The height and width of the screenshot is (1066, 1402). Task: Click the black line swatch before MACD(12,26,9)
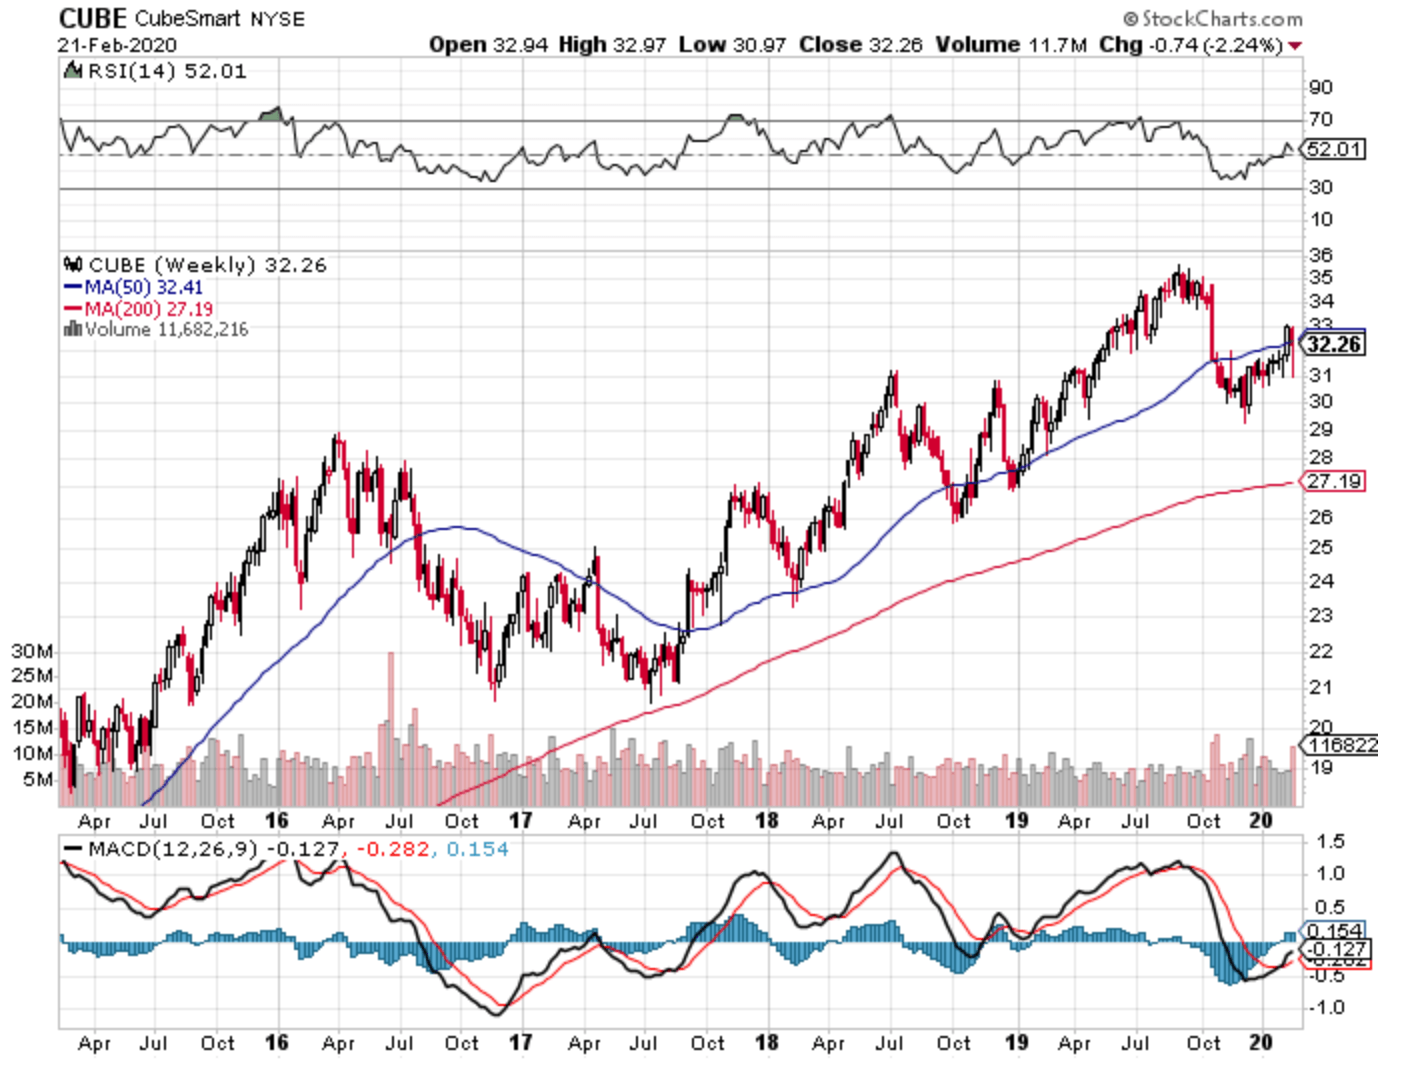click(73, 849)
